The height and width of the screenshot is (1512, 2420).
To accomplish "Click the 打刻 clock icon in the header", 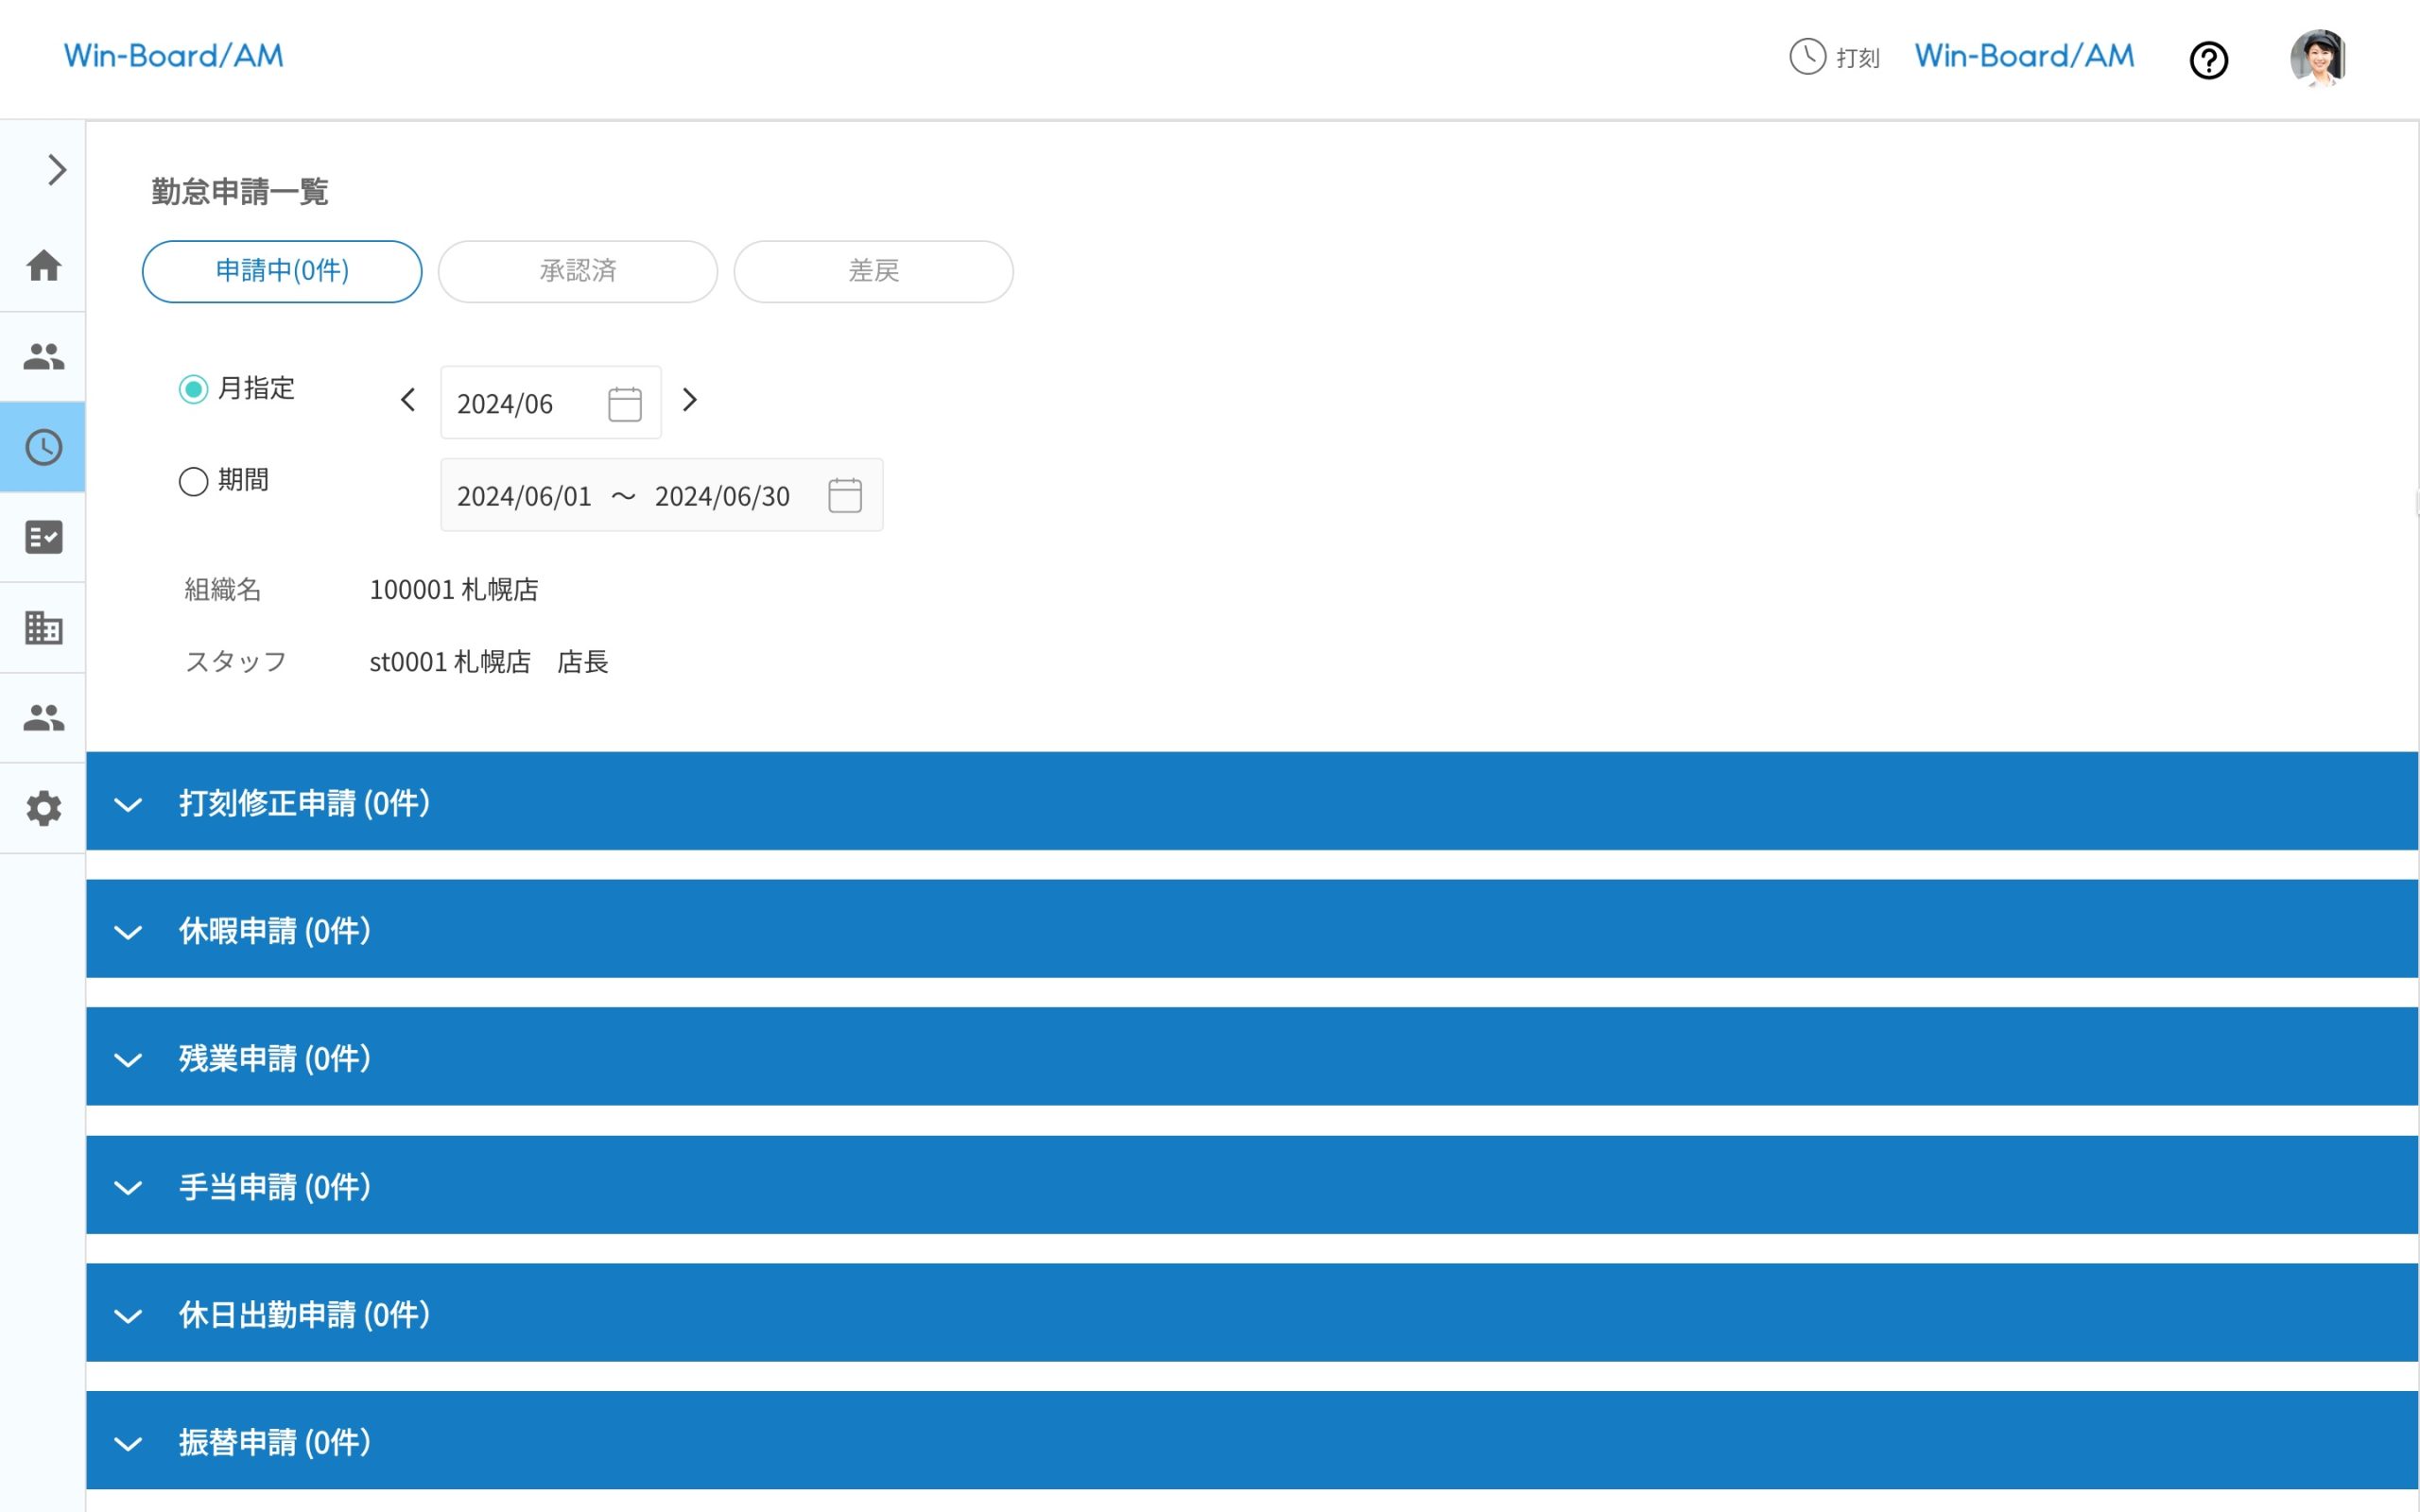I will pos(1808,58).
